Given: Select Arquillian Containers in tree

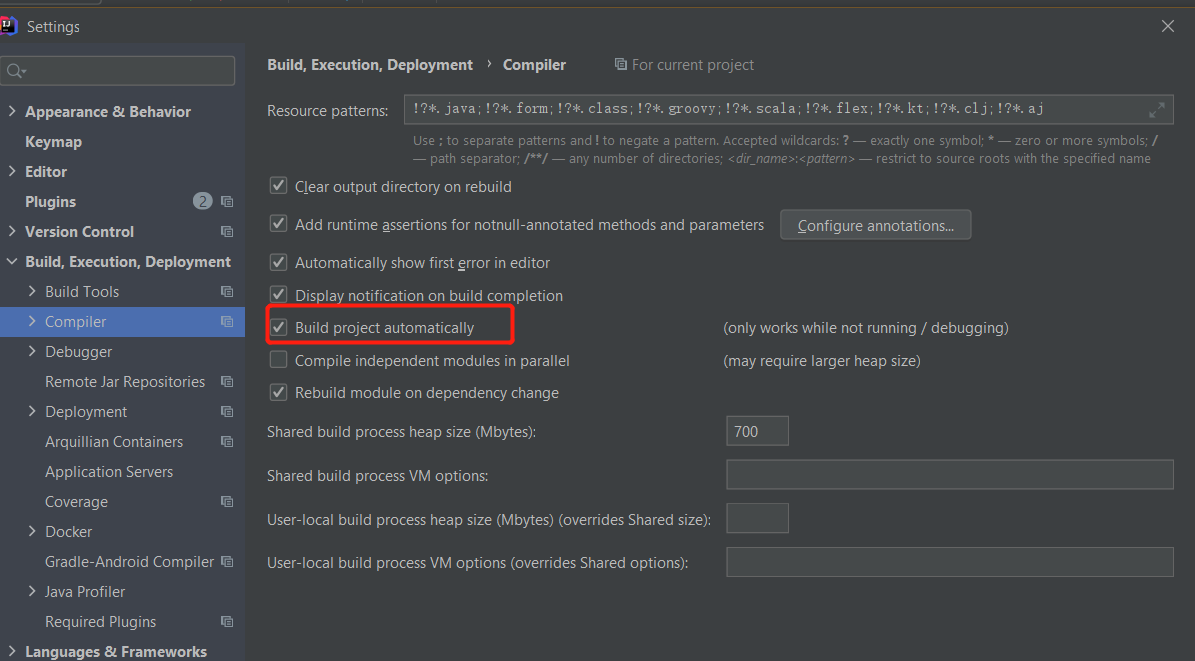Looking at the screenshot, I should [114, 441].
